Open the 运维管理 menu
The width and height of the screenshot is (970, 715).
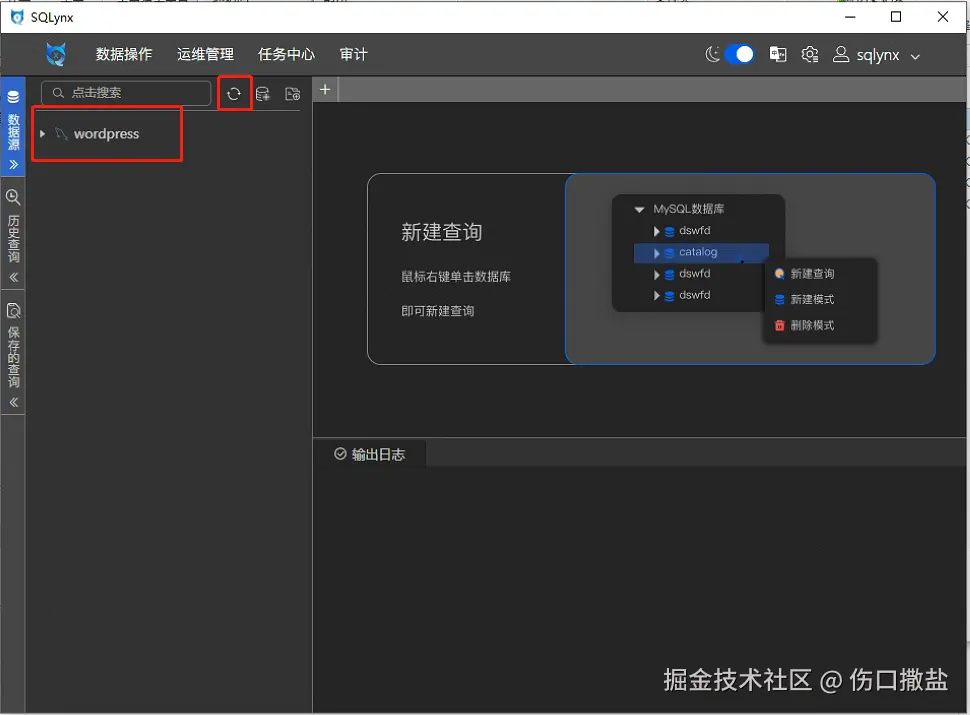coord(205,54)
